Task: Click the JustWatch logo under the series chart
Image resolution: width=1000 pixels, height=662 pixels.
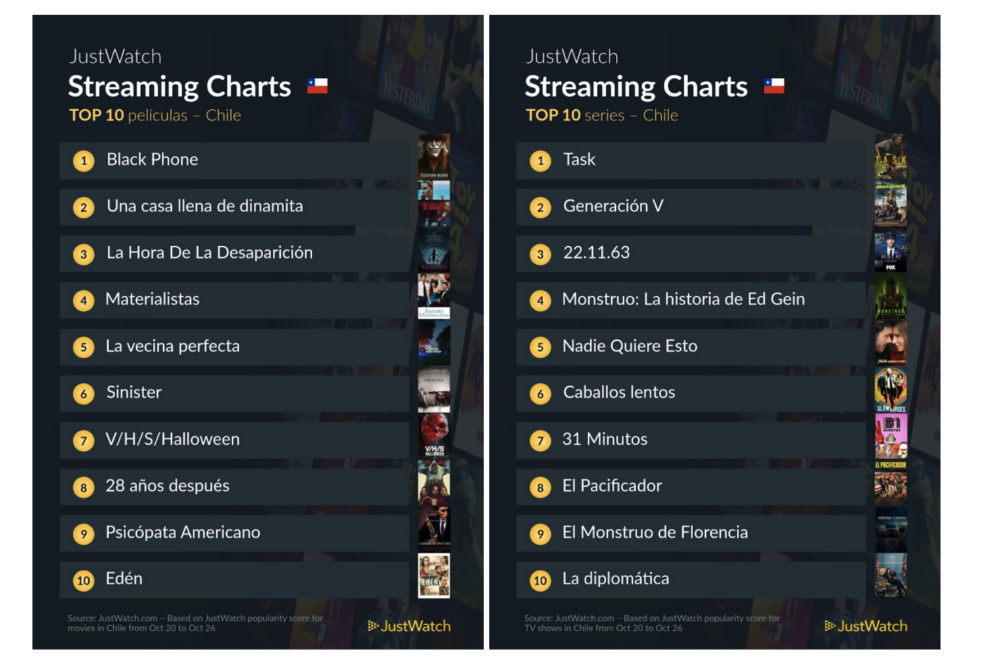Action: [866, 626]
